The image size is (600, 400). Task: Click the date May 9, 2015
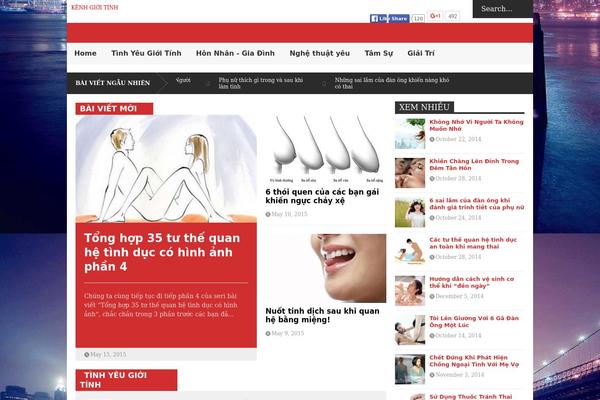[x=287, y=333]
